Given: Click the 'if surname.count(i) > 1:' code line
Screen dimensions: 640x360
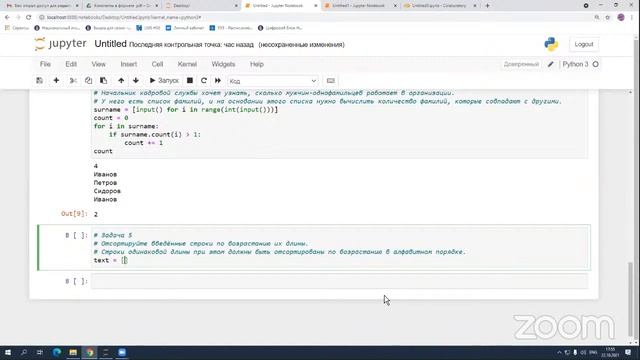Looking at the screenshot, I should pyautogui.click(x=154, y=134).
